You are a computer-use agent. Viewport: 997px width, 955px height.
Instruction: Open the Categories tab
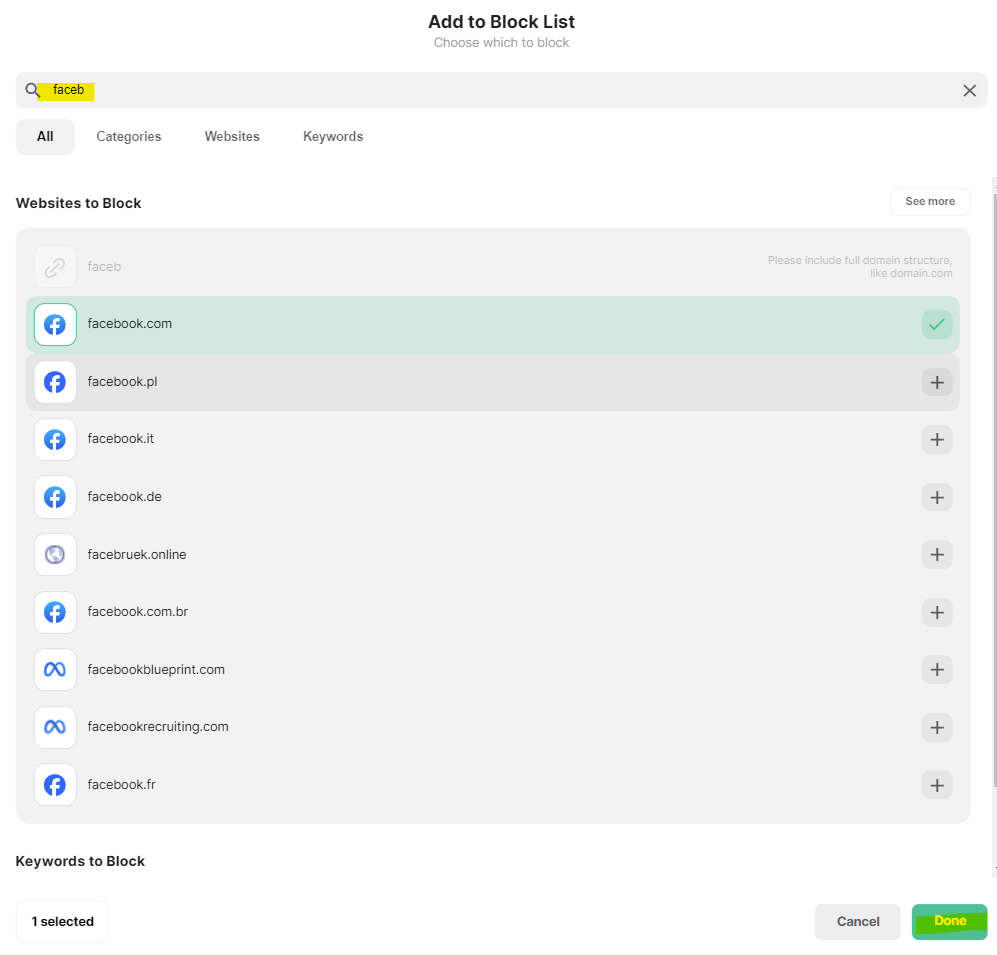[128, 137]
